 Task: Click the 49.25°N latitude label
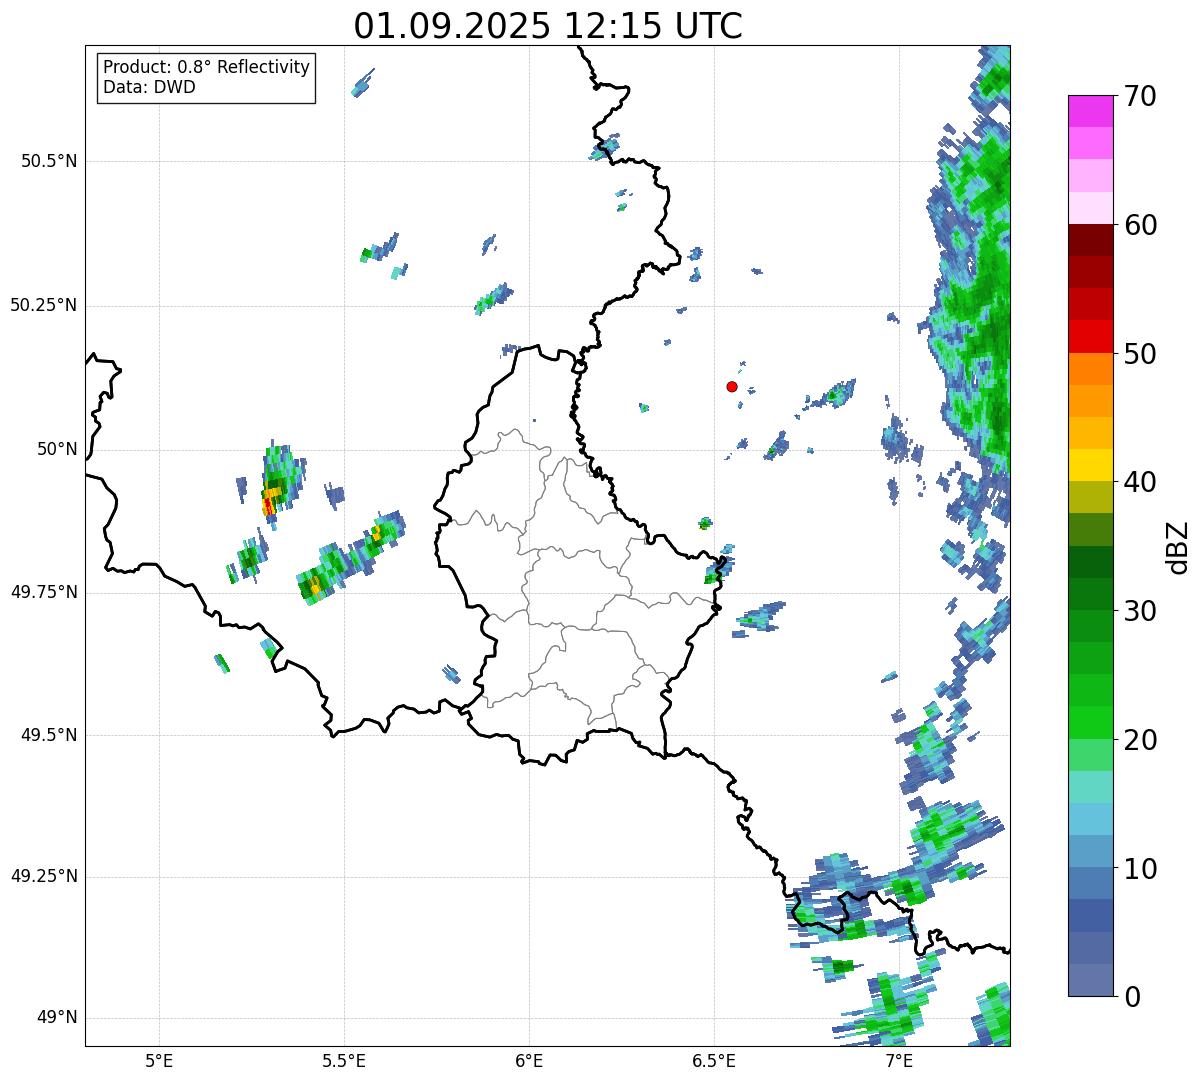[x=44, y=877]
